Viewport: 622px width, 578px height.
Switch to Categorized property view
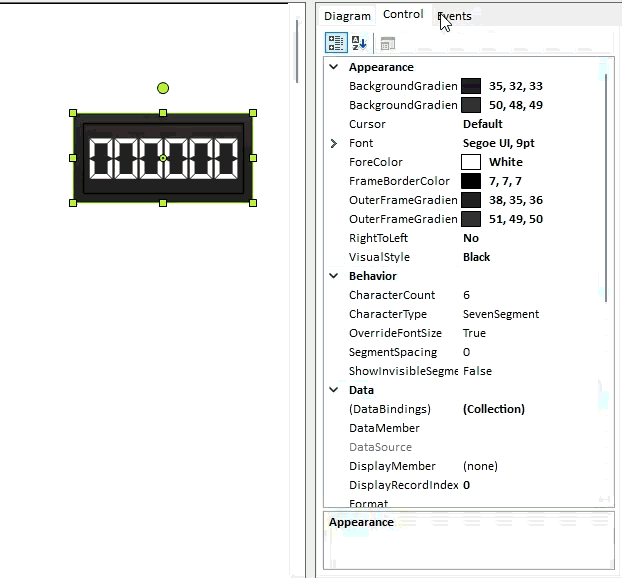pyautogui.click(x=336, y=43)
